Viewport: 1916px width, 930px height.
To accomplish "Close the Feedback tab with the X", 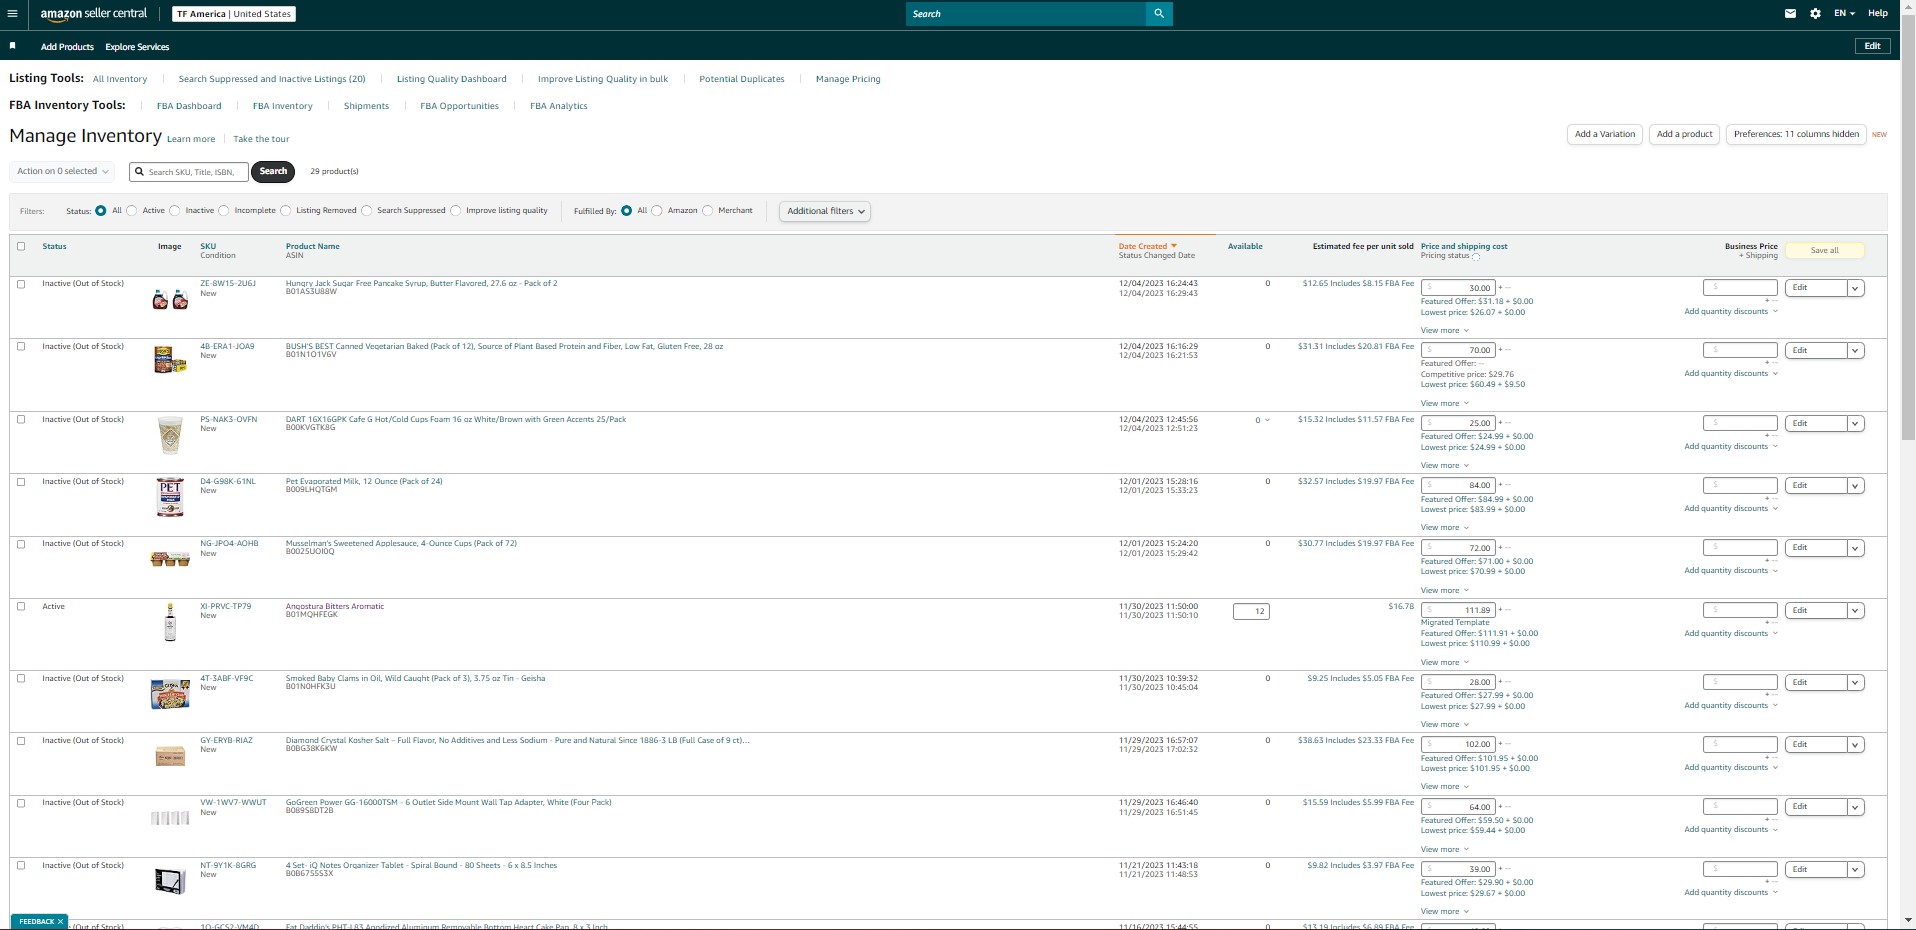I will coord(60,921).
